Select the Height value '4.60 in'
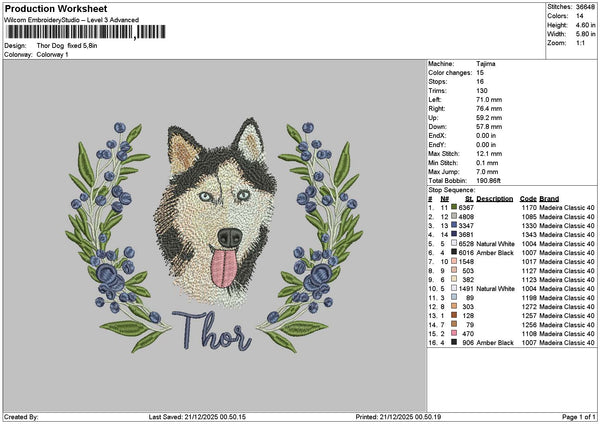 (x=585, y=25)
